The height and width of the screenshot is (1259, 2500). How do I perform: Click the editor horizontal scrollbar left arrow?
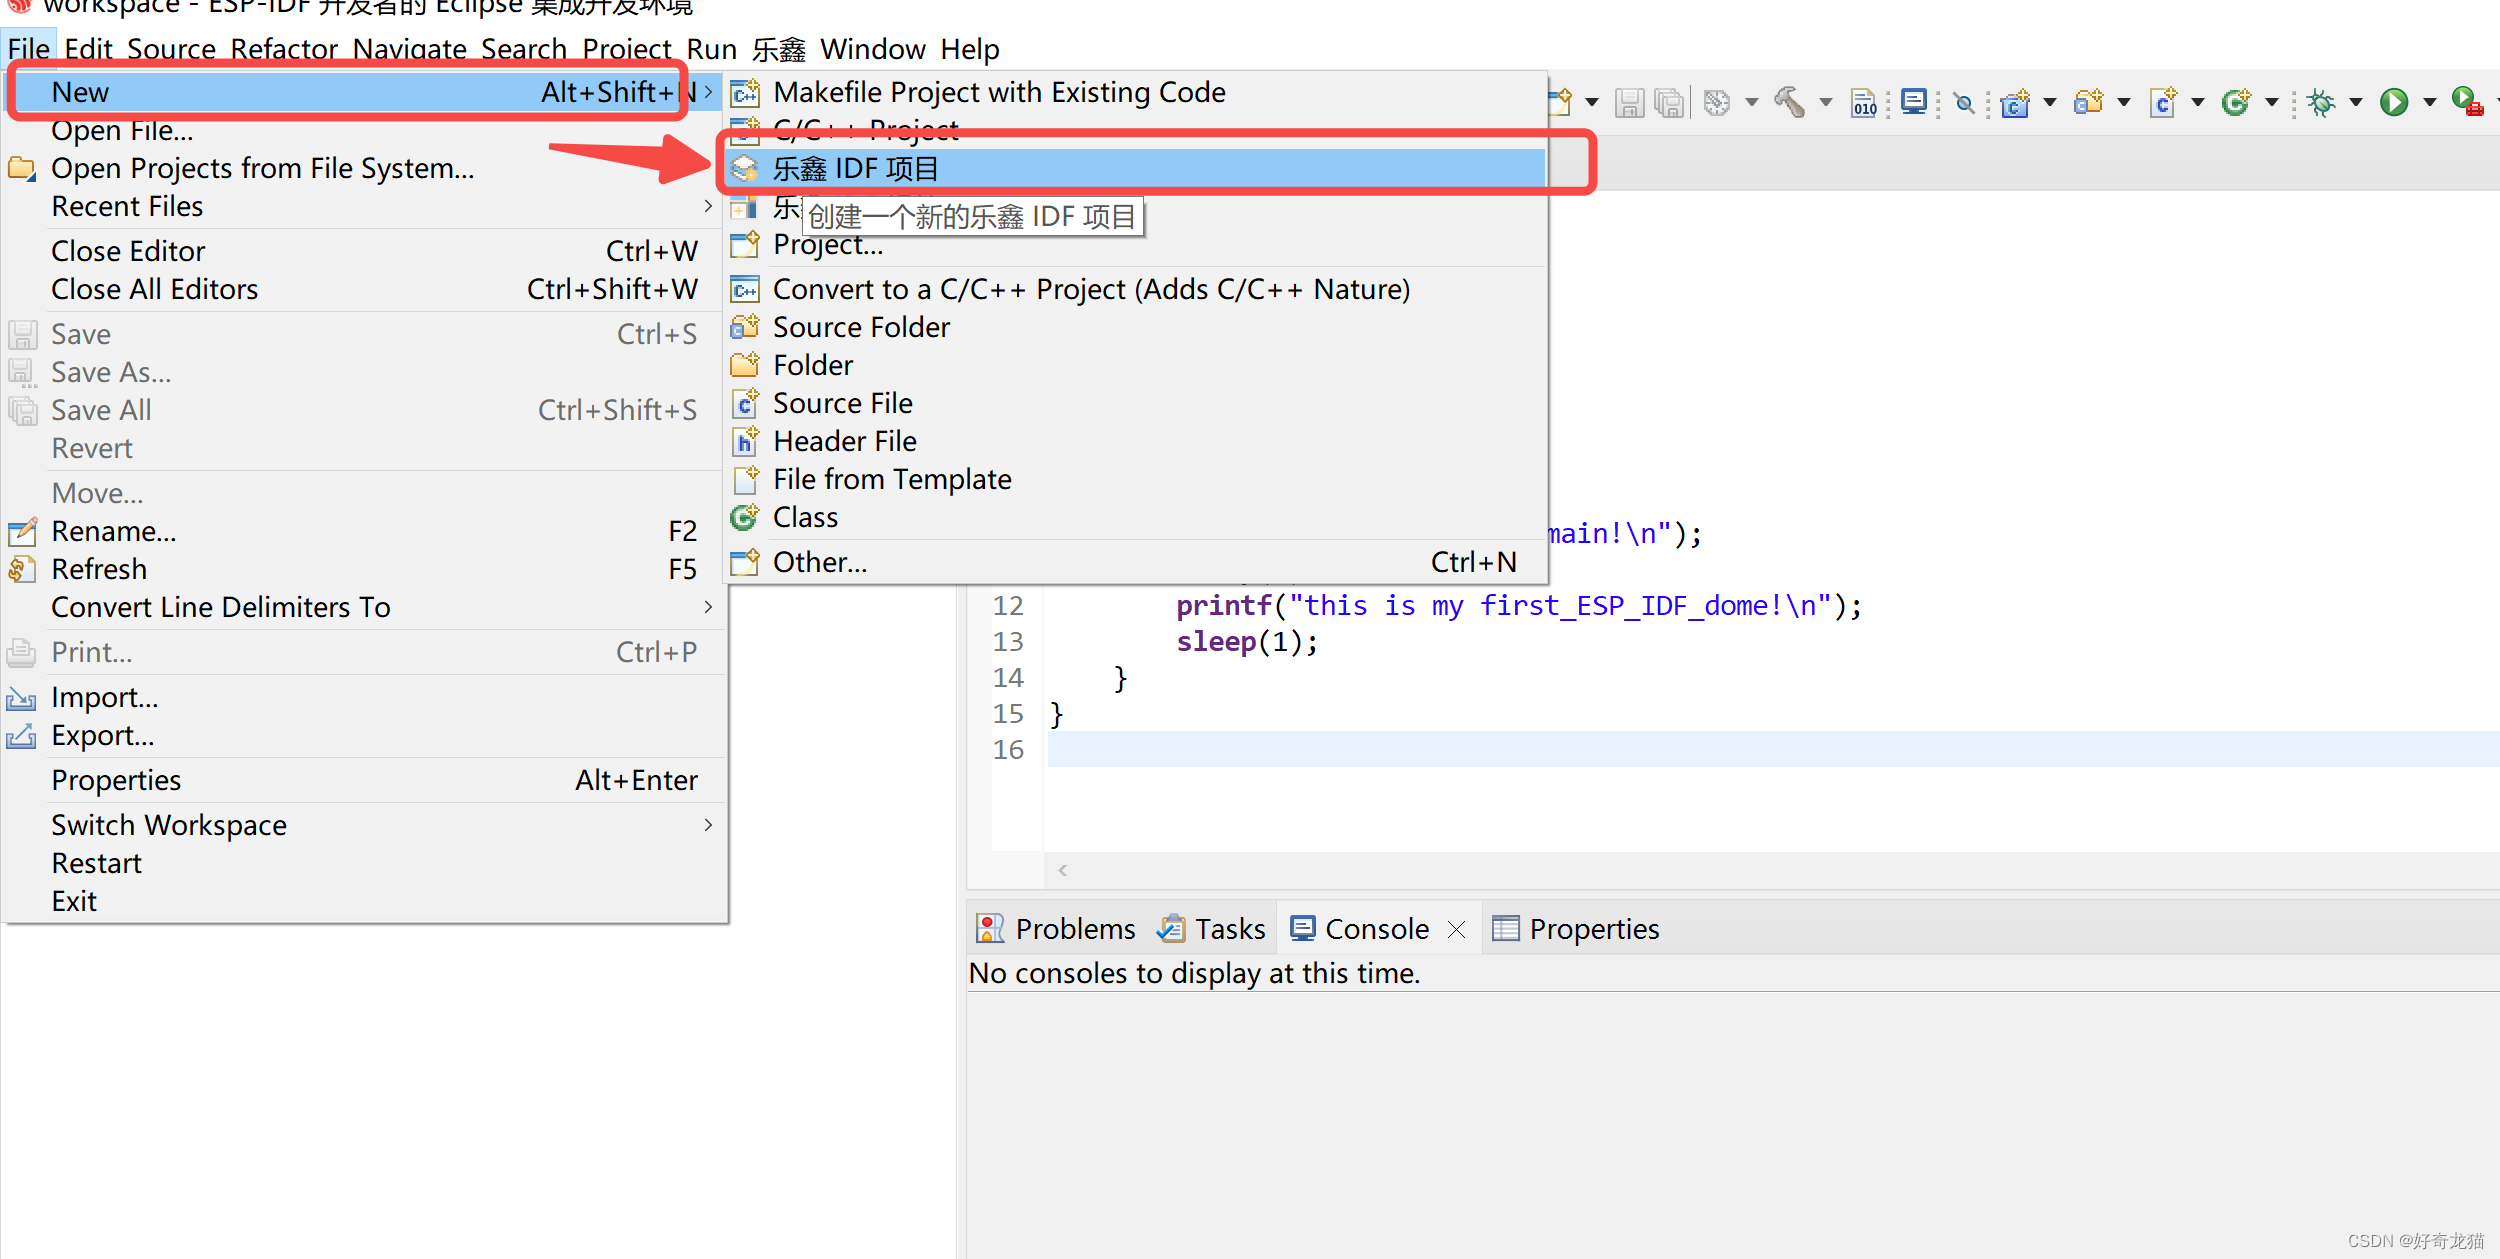coord(1063,870)
